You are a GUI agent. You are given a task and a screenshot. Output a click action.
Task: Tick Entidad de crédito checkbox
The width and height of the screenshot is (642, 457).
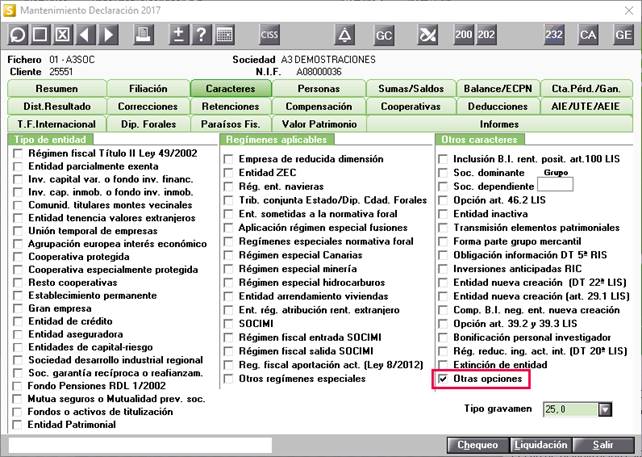18,321
